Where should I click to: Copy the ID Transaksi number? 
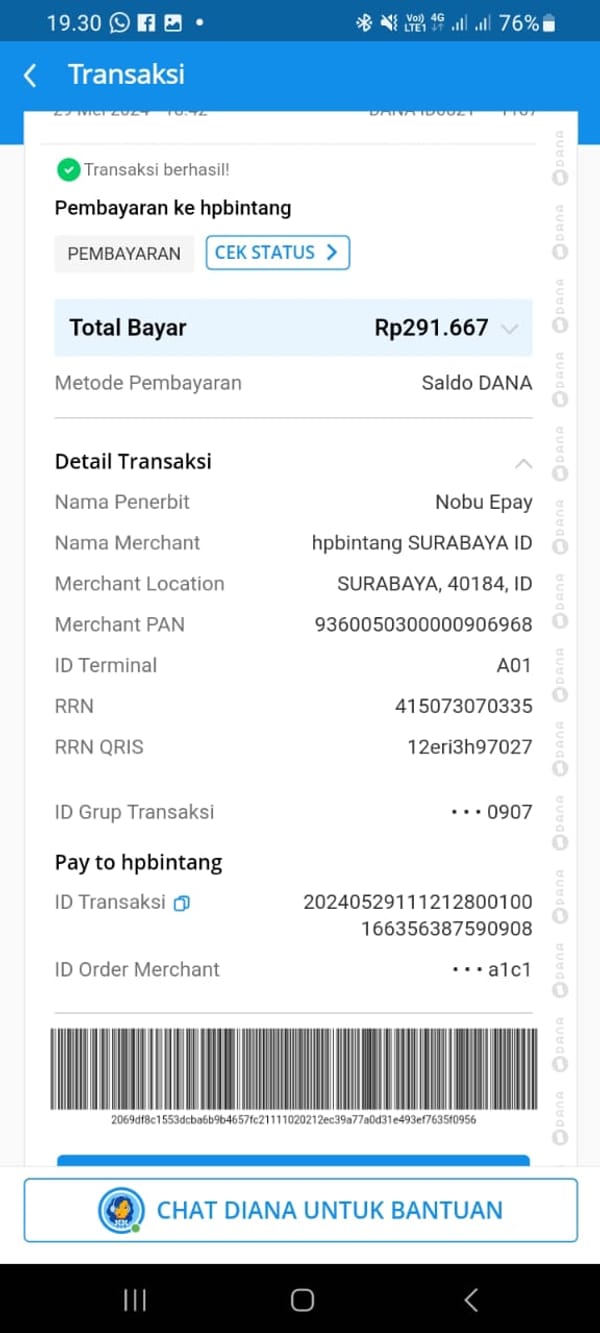(x=181, y=903)
